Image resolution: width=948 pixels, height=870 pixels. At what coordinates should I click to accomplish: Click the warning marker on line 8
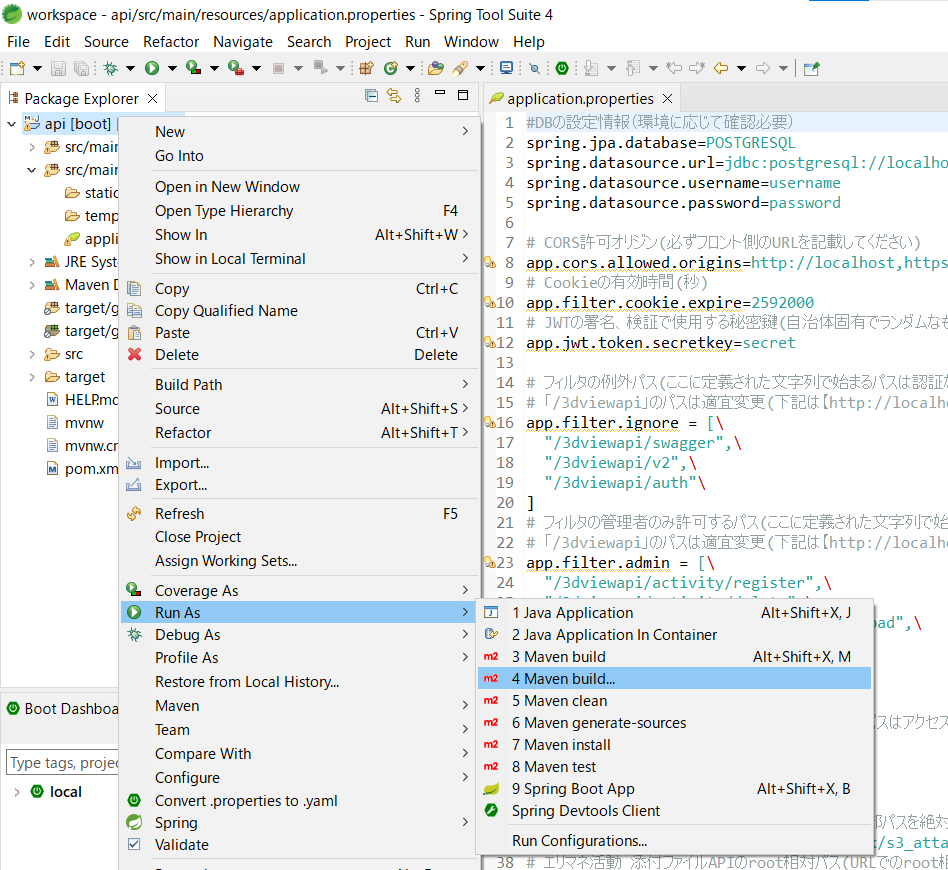(x=490, y=262)
